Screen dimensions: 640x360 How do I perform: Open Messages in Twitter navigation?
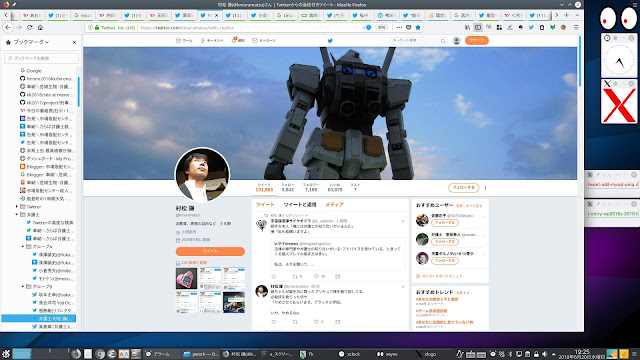(x=264, y=40)
